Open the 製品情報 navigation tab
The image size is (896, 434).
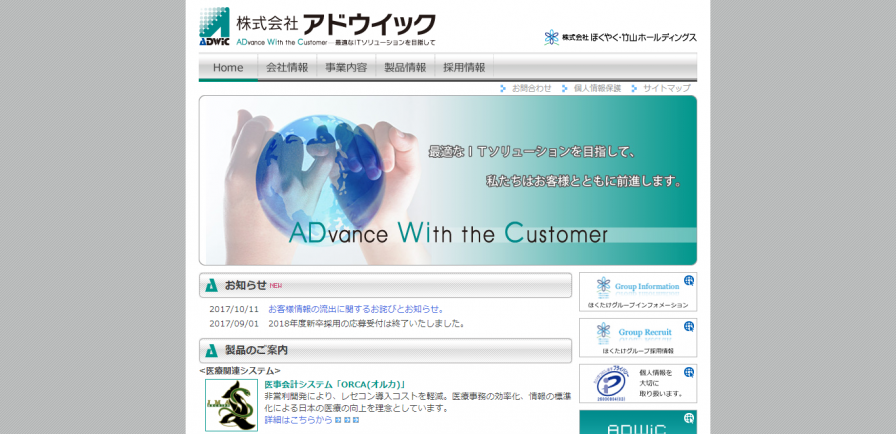point(405,67)
